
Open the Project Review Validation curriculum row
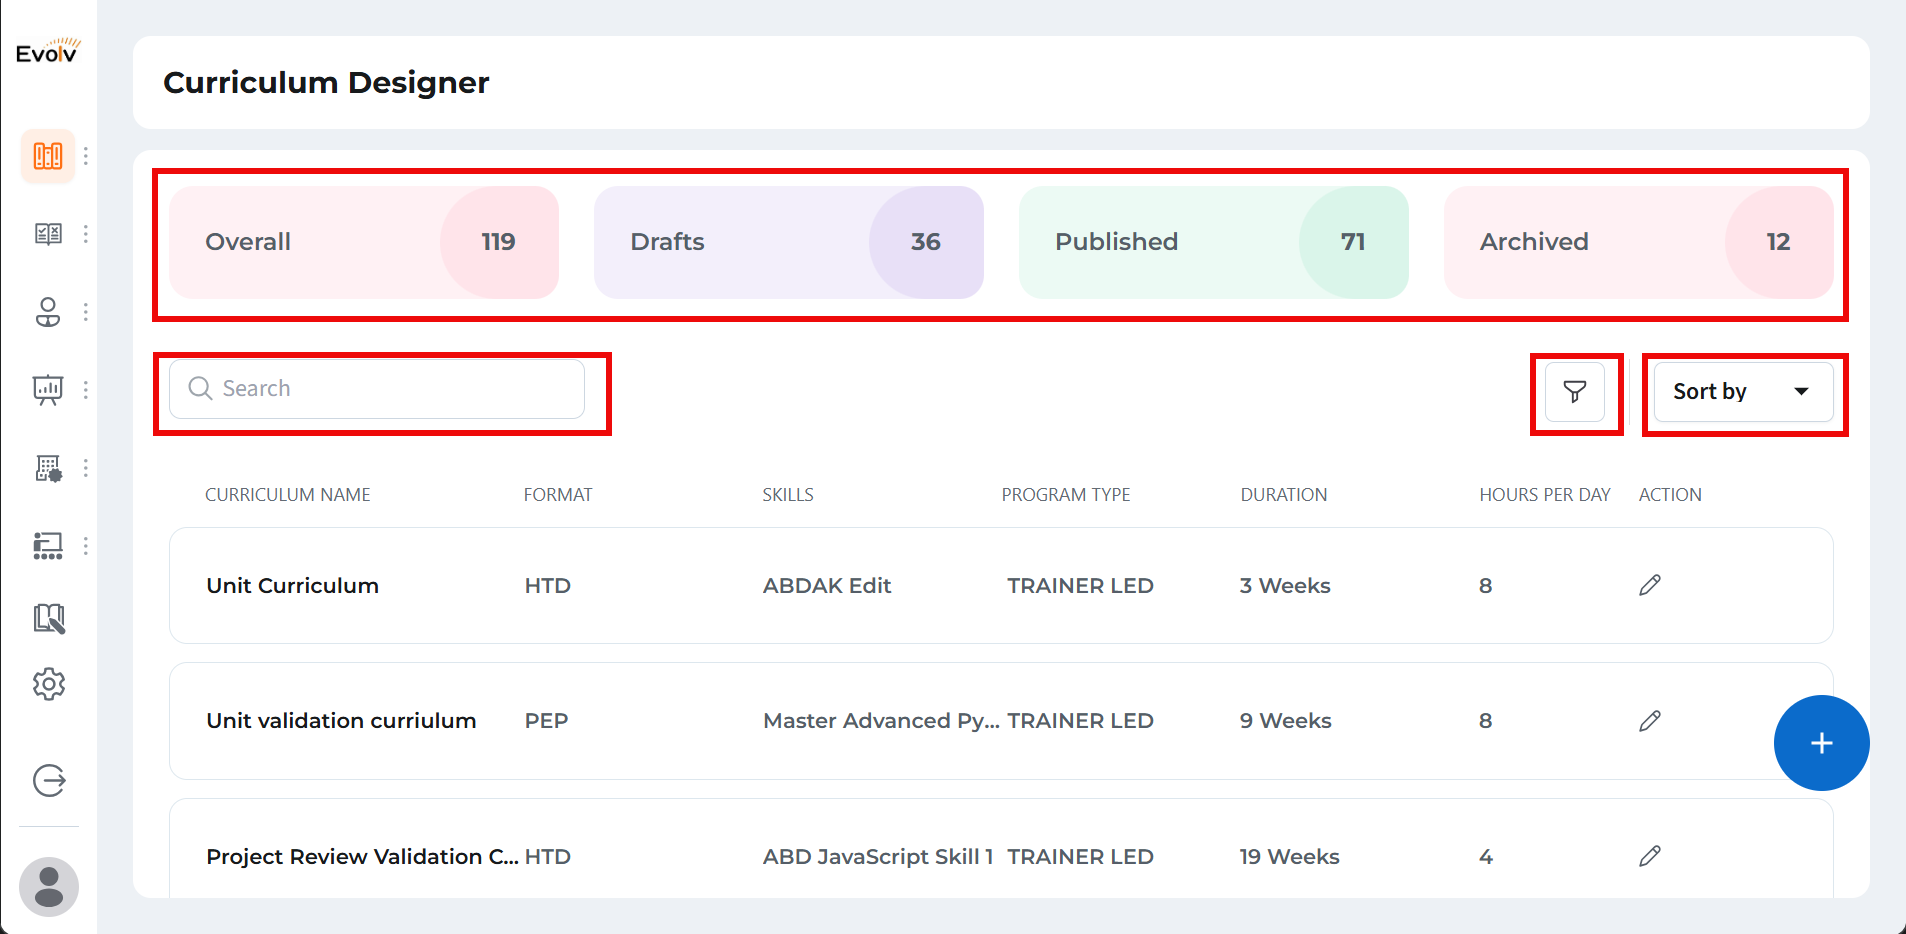pos(362,857)
